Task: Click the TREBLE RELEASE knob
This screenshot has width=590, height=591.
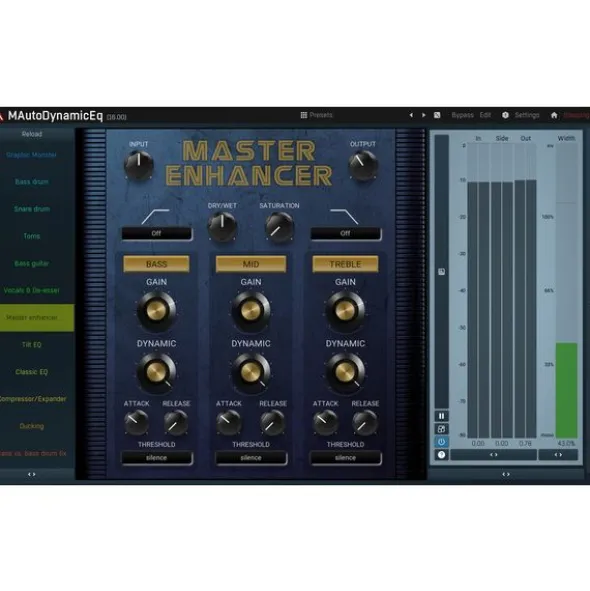Action: click(x=365, y=423)
